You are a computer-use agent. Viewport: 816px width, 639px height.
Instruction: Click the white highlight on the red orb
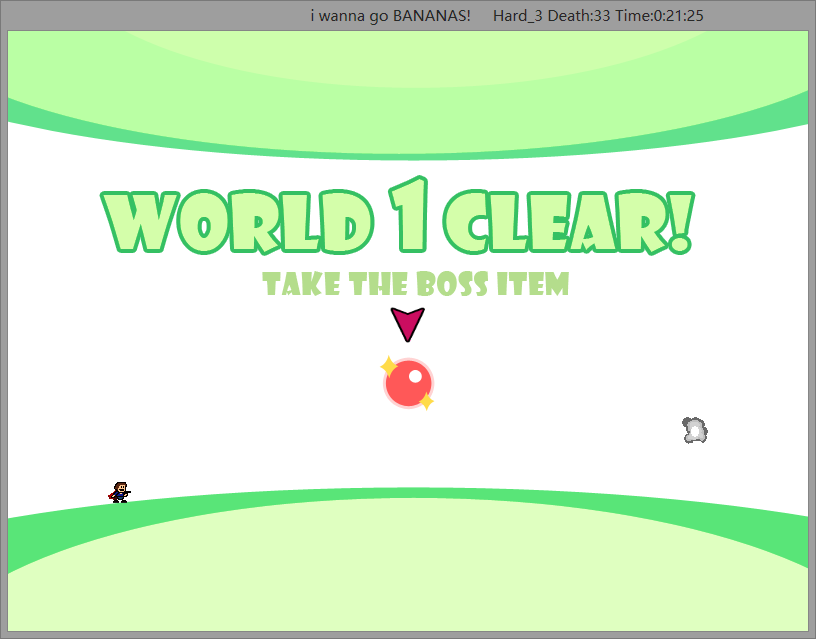point(414,377)
